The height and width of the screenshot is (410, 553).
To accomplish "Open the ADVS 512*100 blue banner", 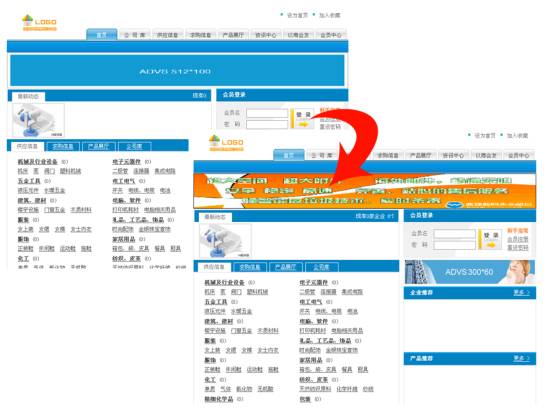I will (x=177, y=71).
